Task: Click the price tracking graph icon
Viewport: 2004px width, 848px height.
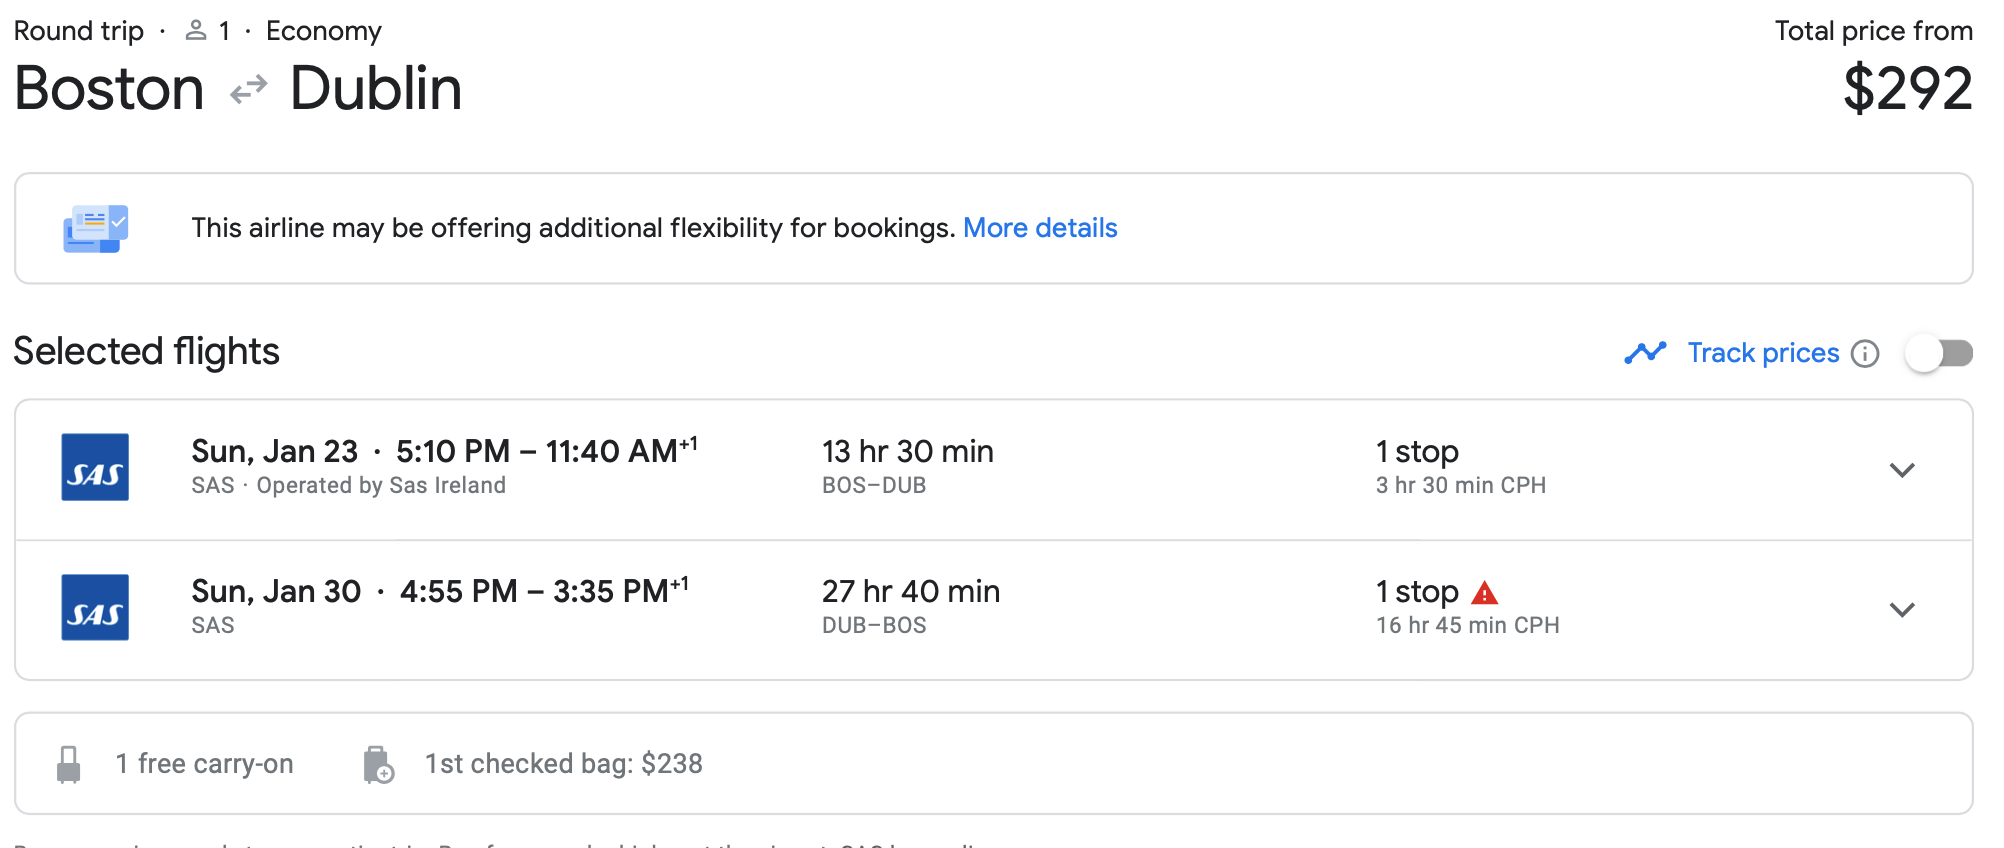Action: (x=1645, y=353)
